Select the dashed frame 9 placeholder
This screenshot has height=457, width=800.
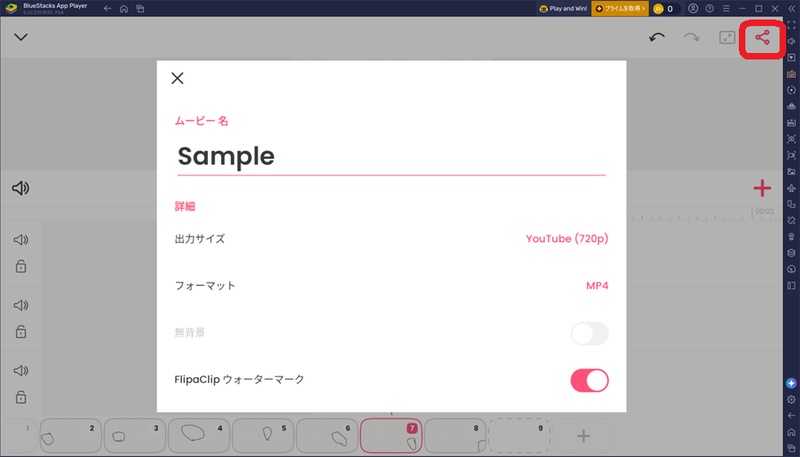[x=519, y=436]
